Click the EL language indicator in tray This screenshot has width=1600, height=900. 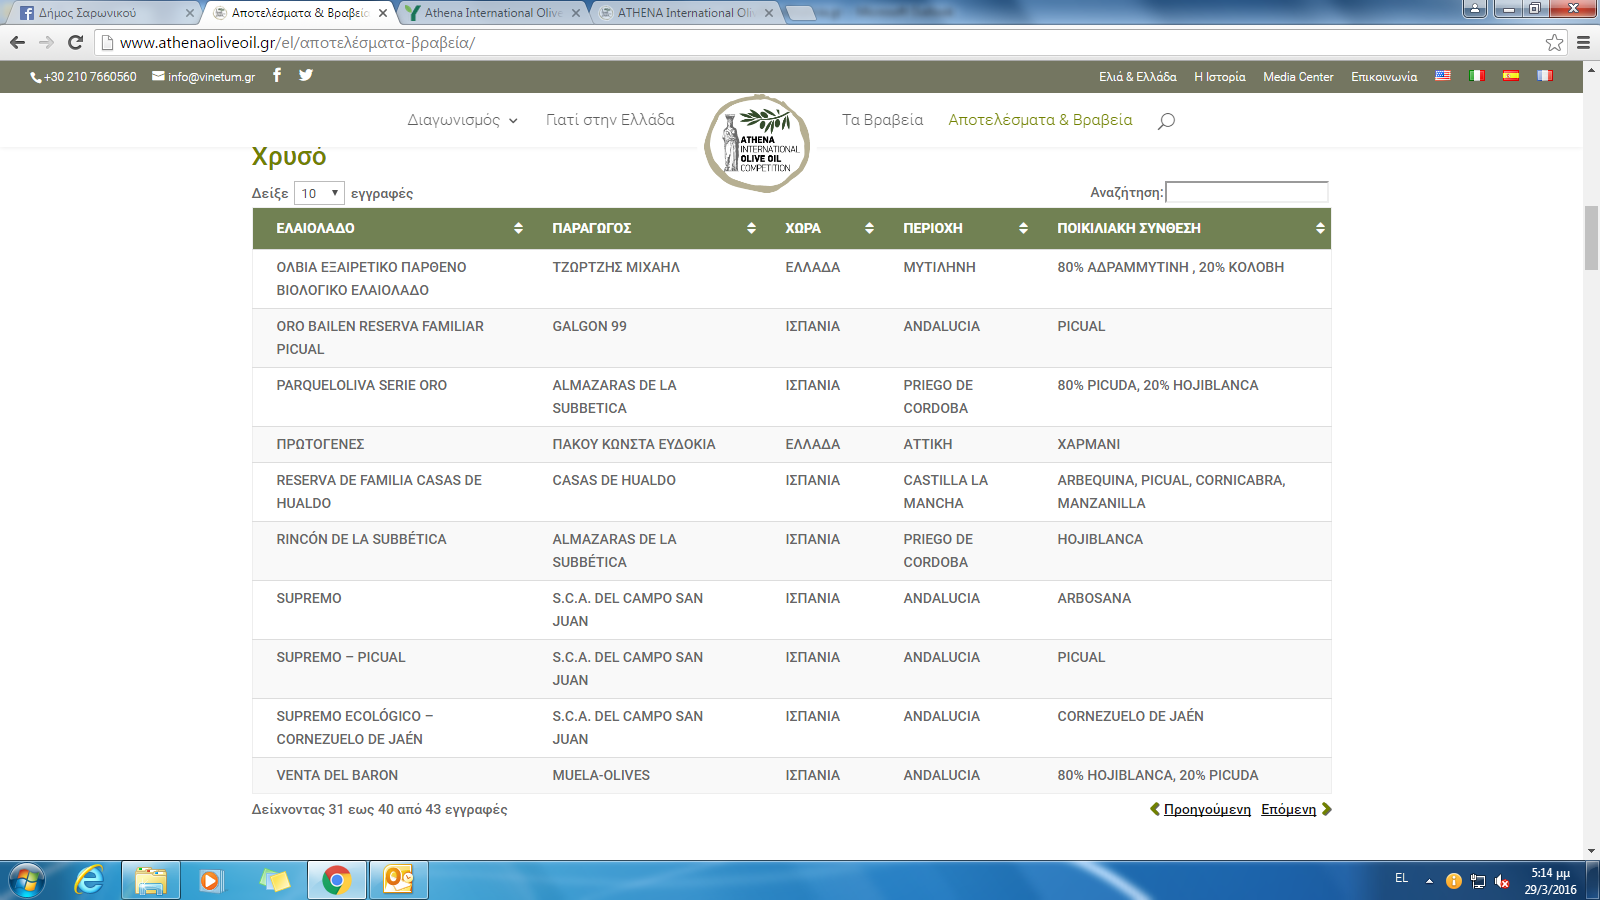pos(1401,878)
